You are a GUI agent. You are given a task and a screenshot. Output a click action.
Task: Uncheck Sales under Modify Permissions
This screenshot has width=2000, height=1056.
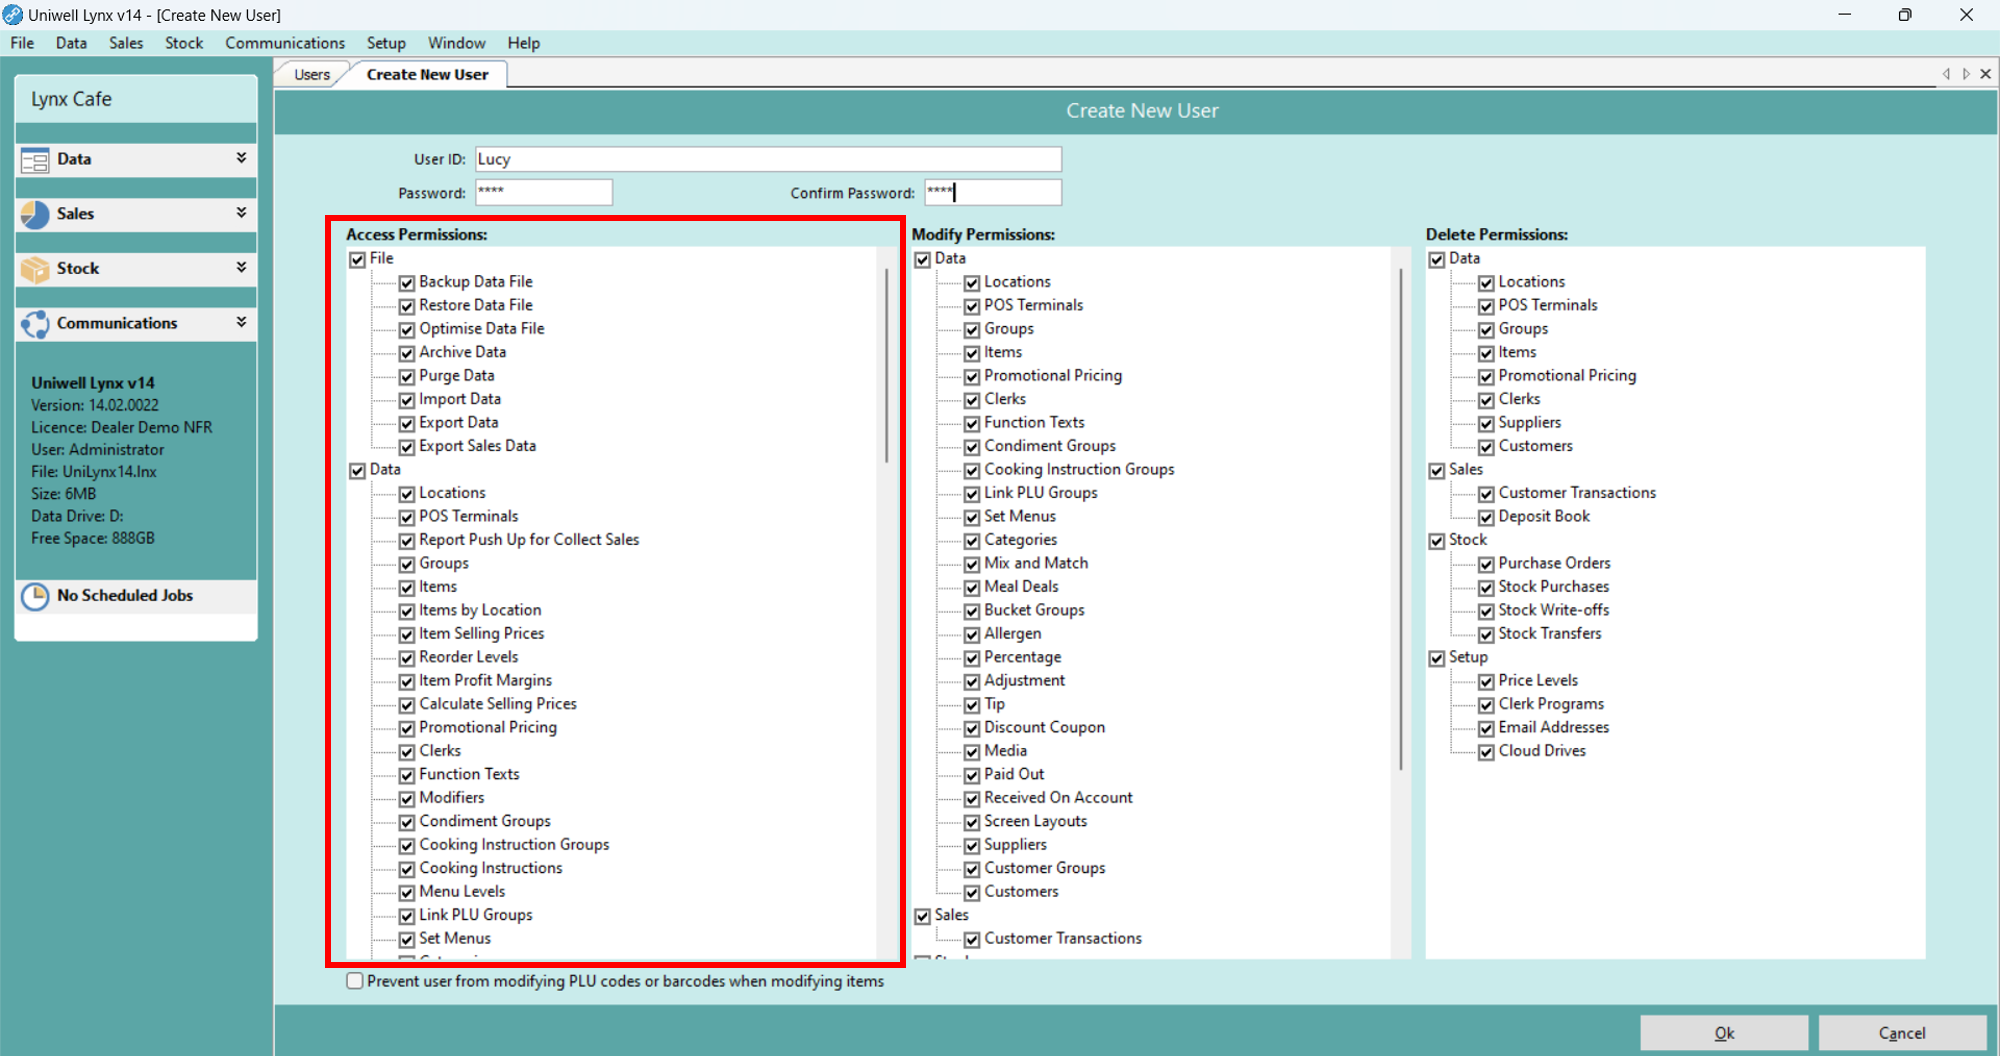point(922,916)
